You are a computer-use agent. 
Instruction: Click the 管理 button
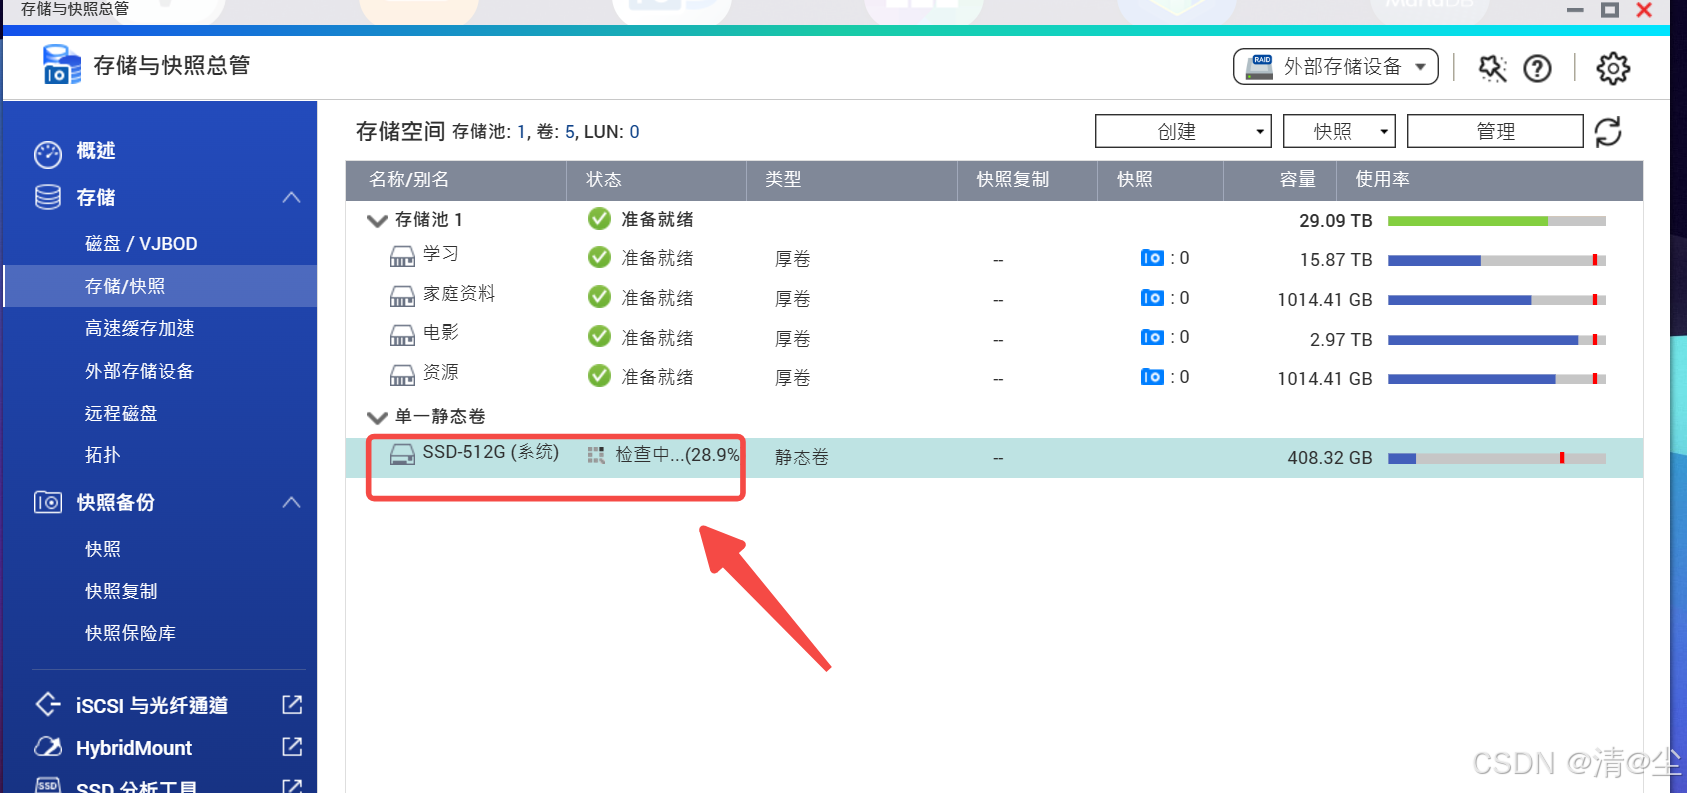click(x=1495, y=131)
